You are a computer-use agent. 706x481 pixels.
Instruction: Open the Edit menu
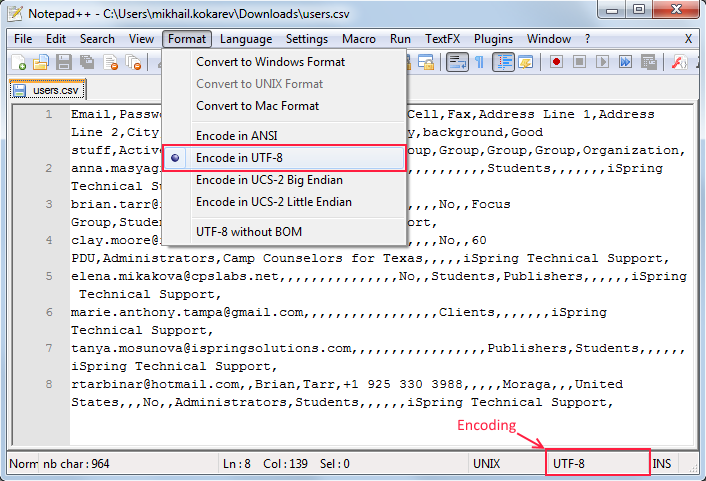pos(56,39)
